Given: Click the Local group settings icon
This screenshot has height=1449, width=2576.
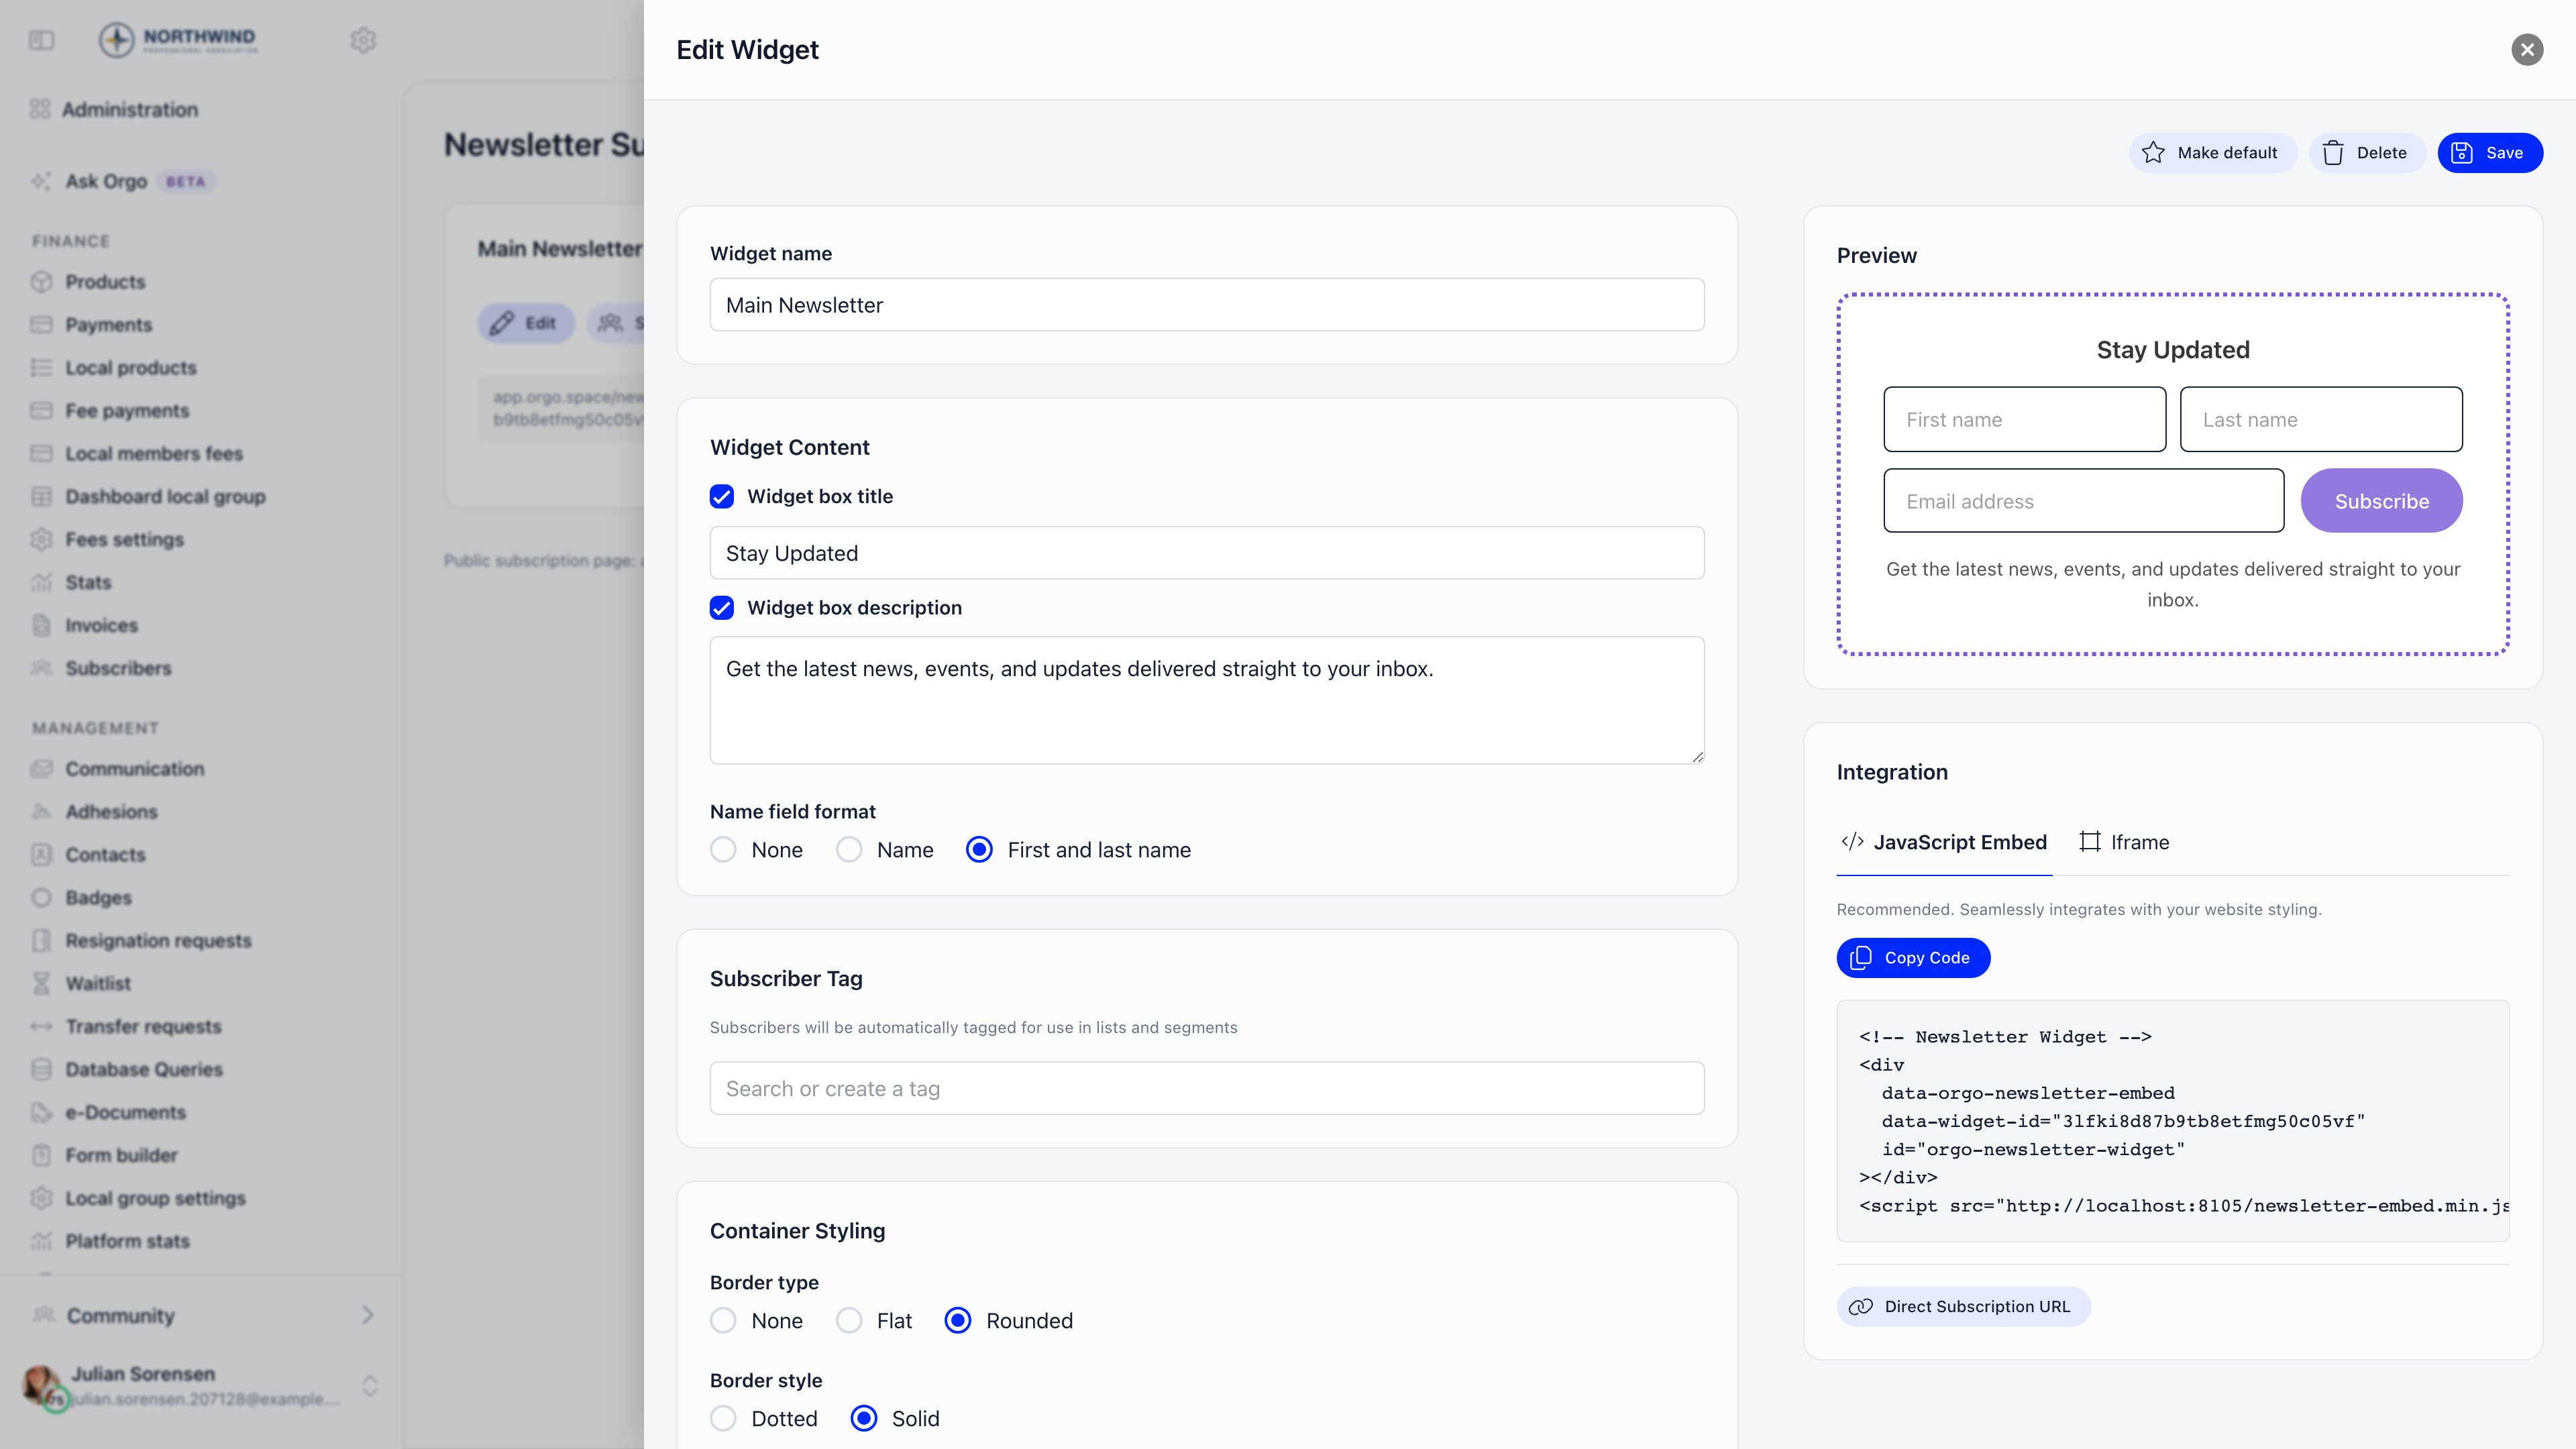Looking at the screenshot, I should click(41, 1199).
